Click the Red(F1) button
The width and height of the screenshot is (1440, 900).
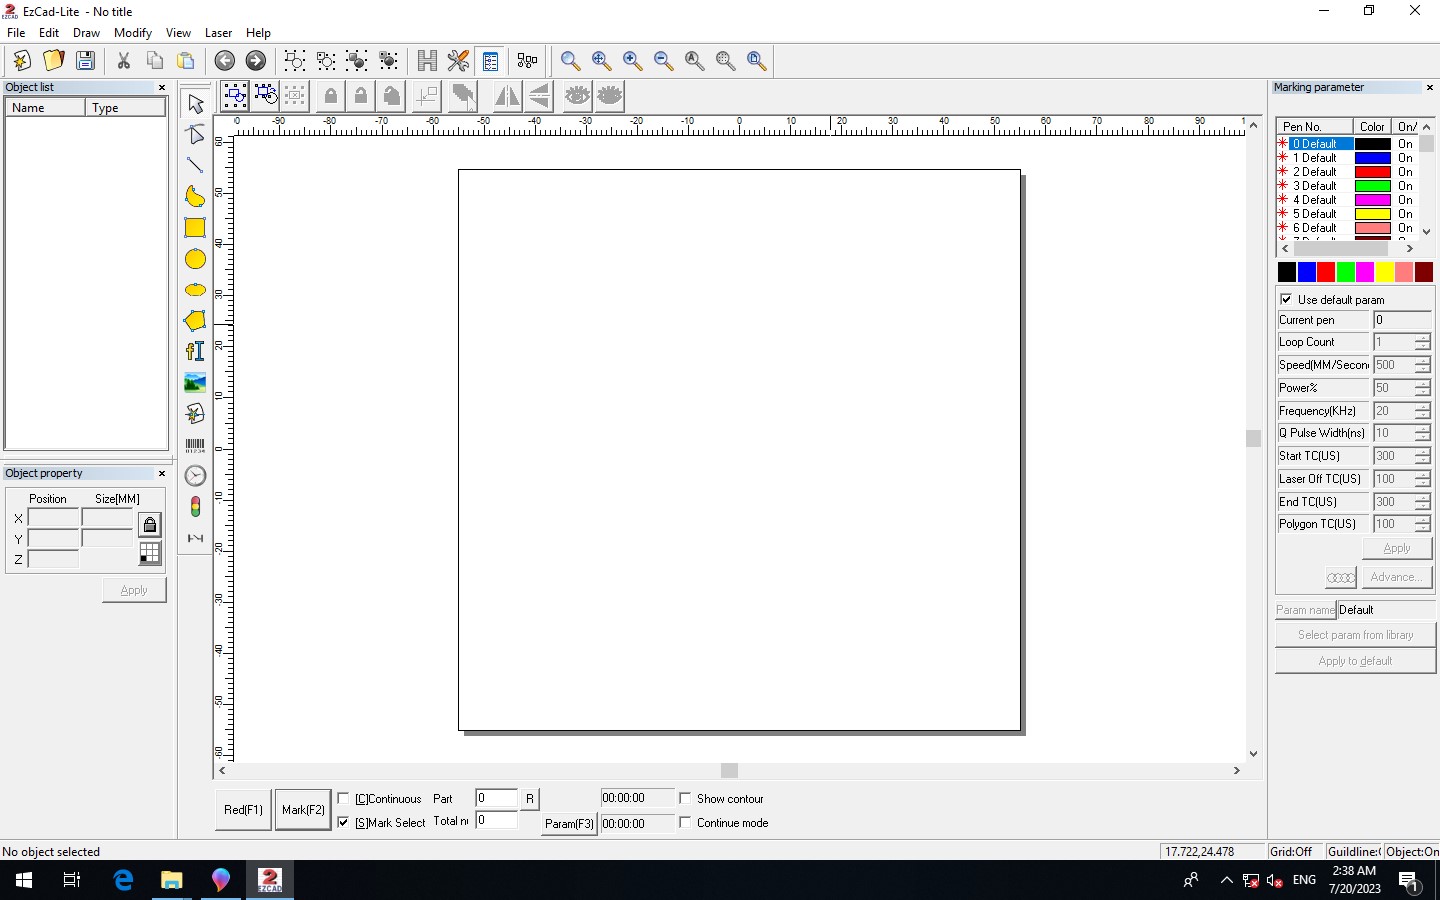pos(243,810)
